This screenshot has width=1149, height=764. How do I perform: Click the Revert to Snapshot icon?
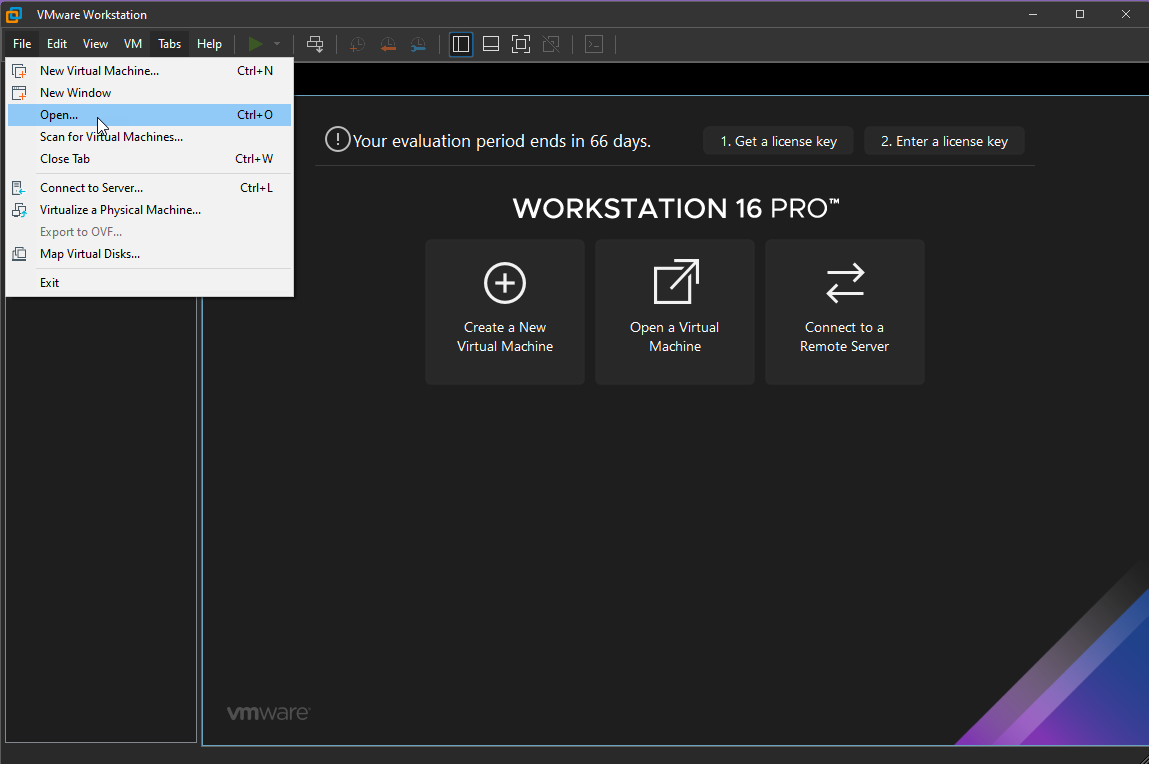[388, 44]
